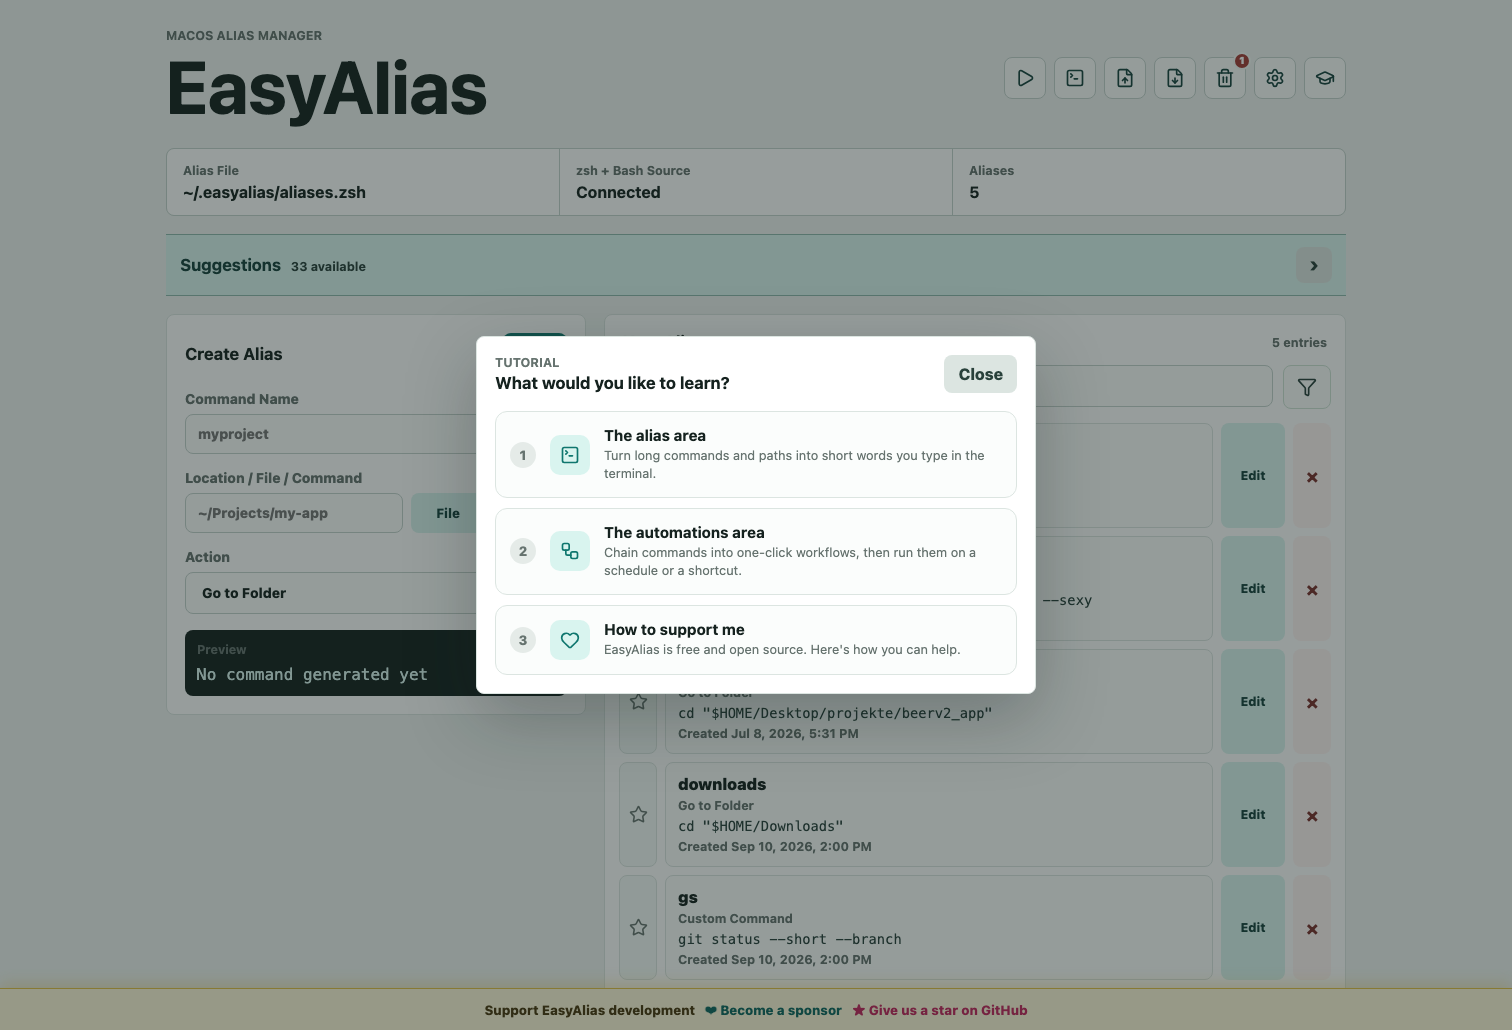This screenshot has width=1512, height=1030.
Task: Star the downloads alias
Action: coord(639,815)
